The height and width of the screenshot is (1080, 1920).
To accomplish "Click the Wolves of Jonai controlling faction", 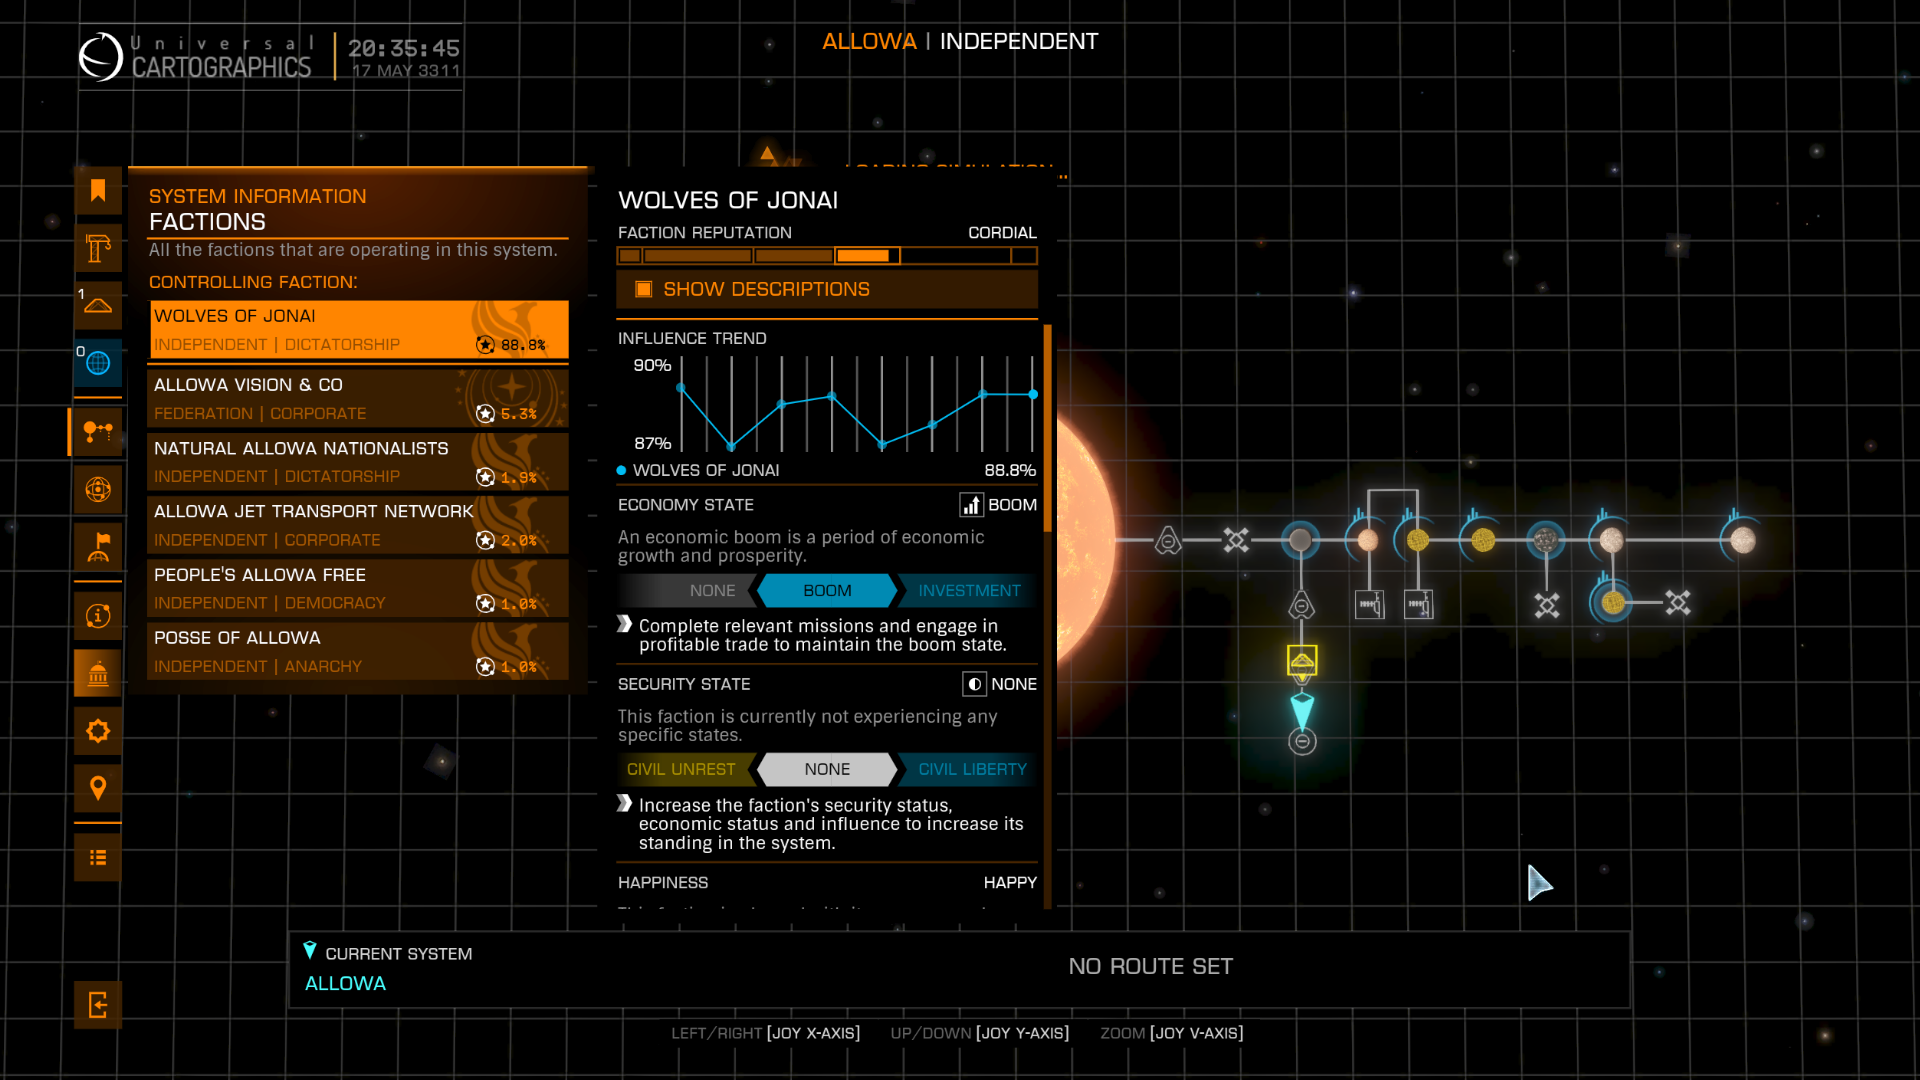I will coord(358,329).
